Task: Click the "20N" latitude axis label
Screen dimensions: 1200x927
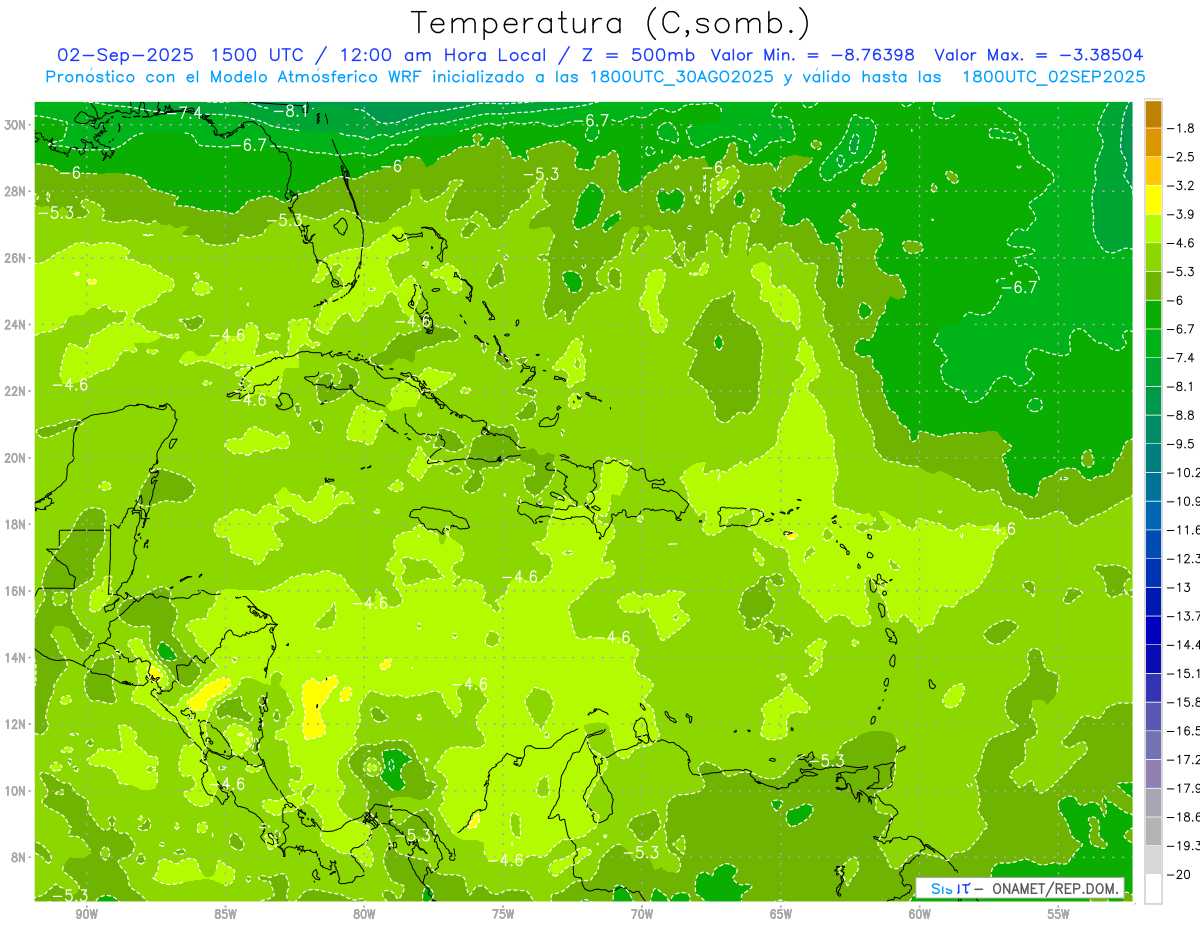Action: [x=16, y=457]
